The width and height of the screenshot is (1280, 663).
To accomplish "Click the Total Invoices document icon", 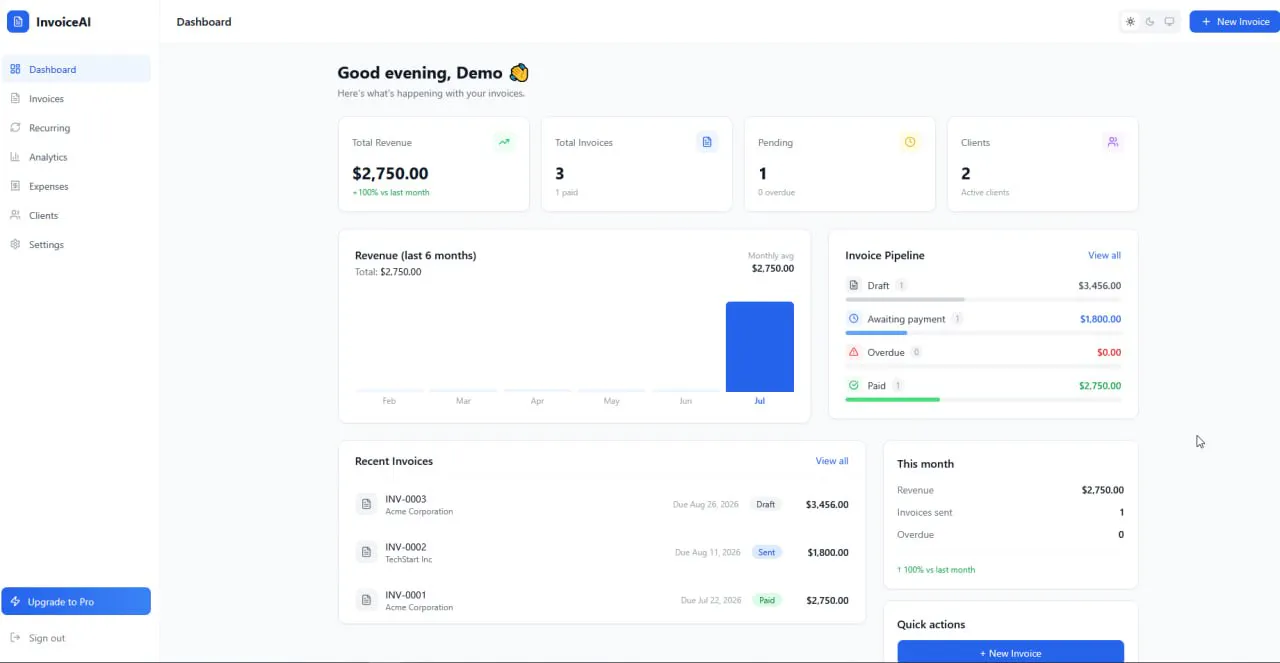I will 707,142.
